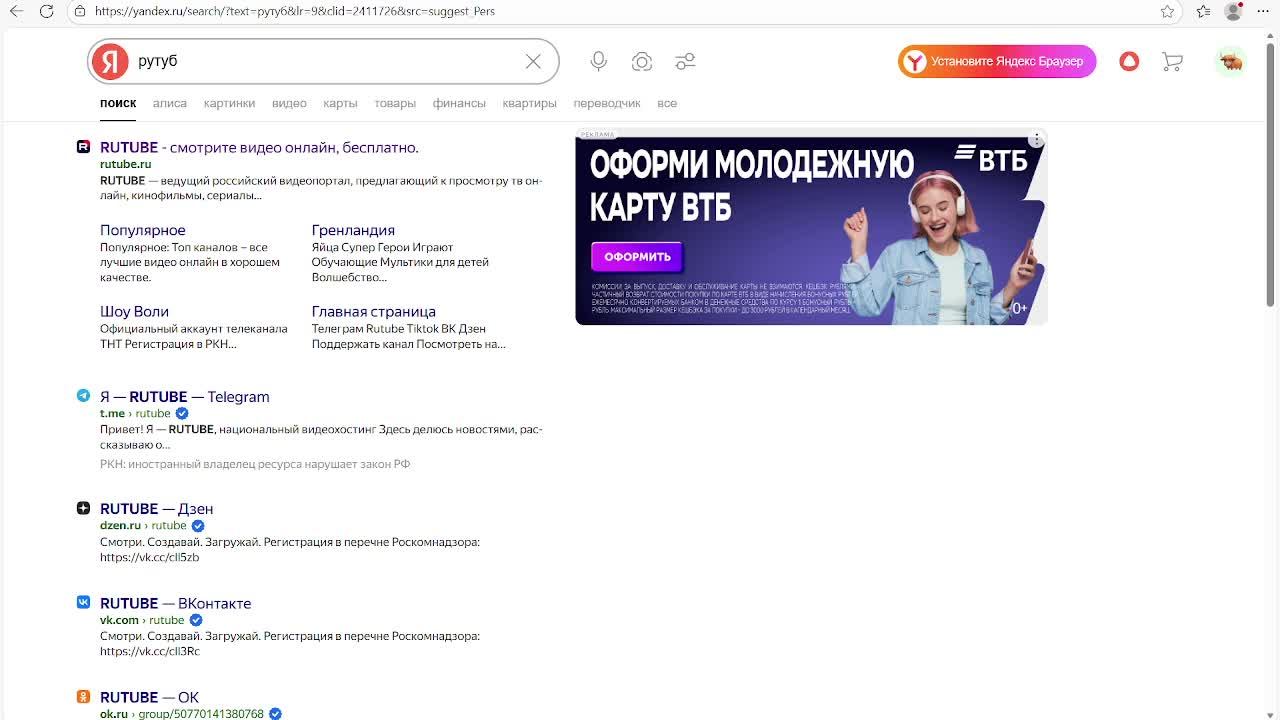Click the 'dzen.ru' domain in the Dzen result

[x=120, y=525]
